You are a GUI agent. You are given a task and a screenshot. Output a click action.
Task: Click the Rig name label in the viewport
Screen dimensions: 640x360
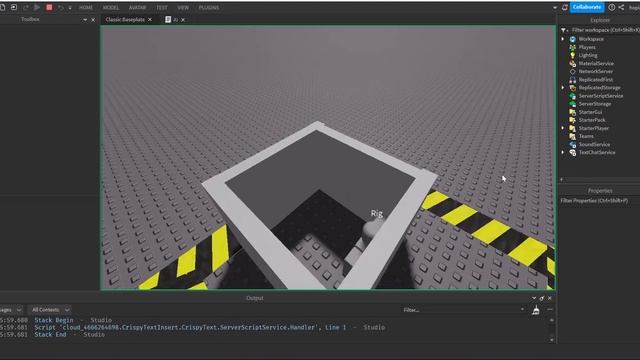click(x=377, y=213)
